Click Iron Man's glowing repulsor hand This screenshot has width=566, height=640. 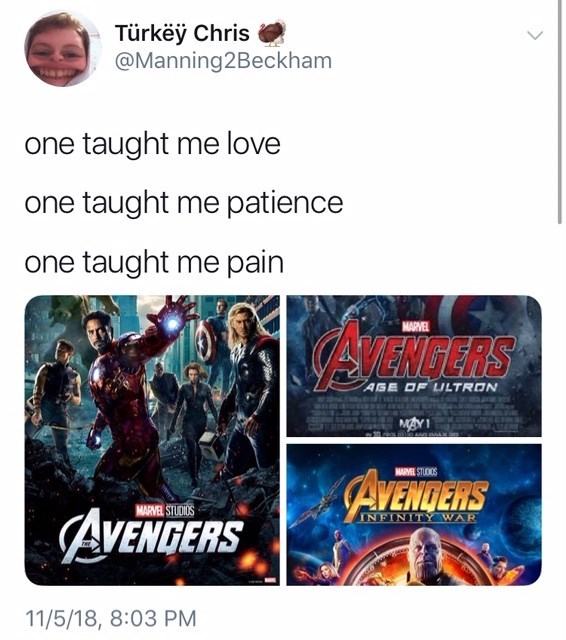(173, 322)
